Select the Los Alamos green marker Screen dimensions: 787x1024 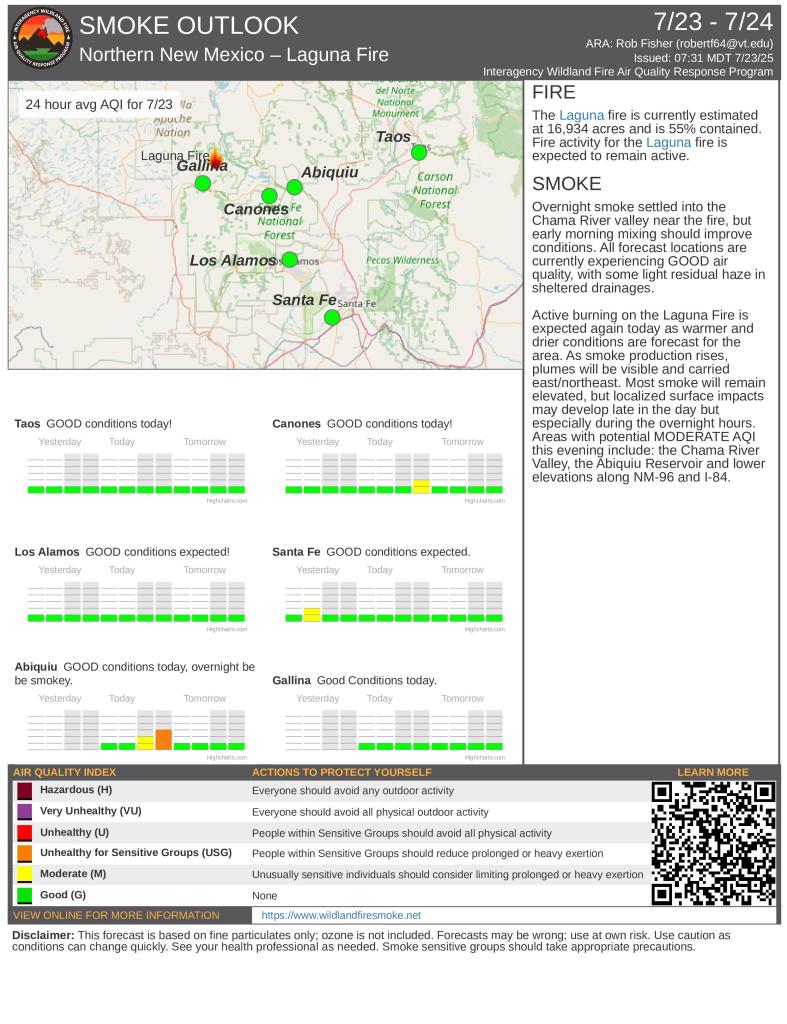[289, 260]
